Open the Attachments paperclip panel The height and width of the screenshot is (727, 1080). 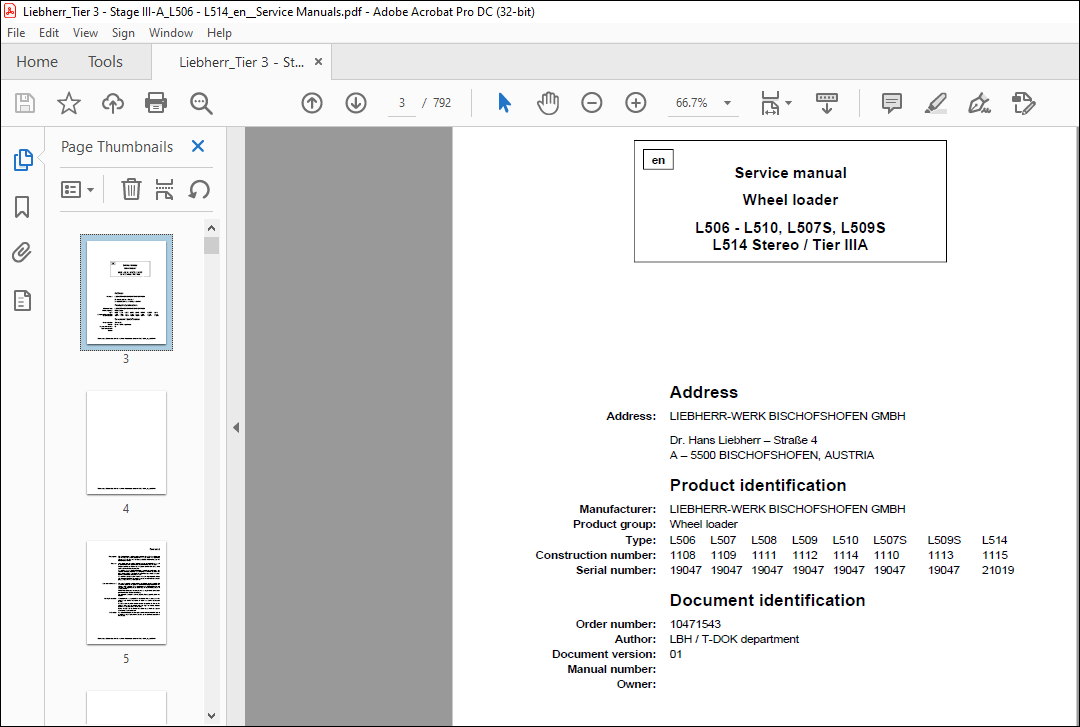tap(22, 253)
